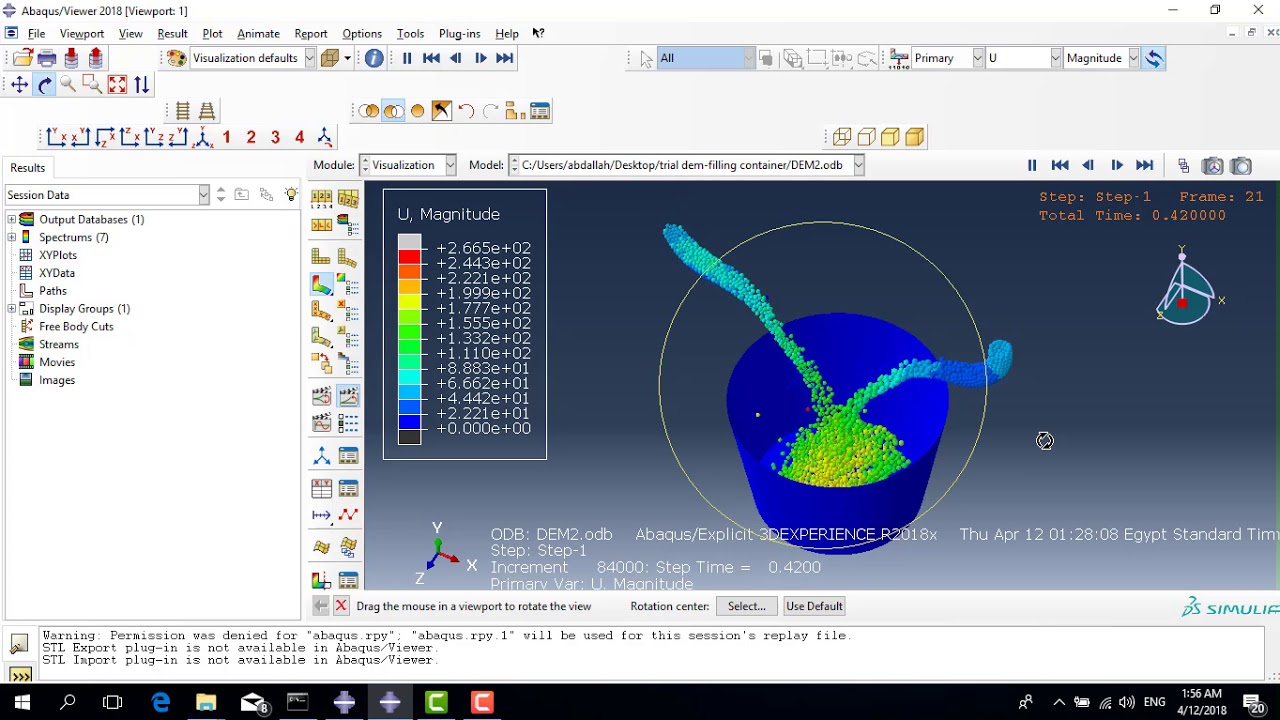Click the camera snapshot icon

pos(1240,166)
